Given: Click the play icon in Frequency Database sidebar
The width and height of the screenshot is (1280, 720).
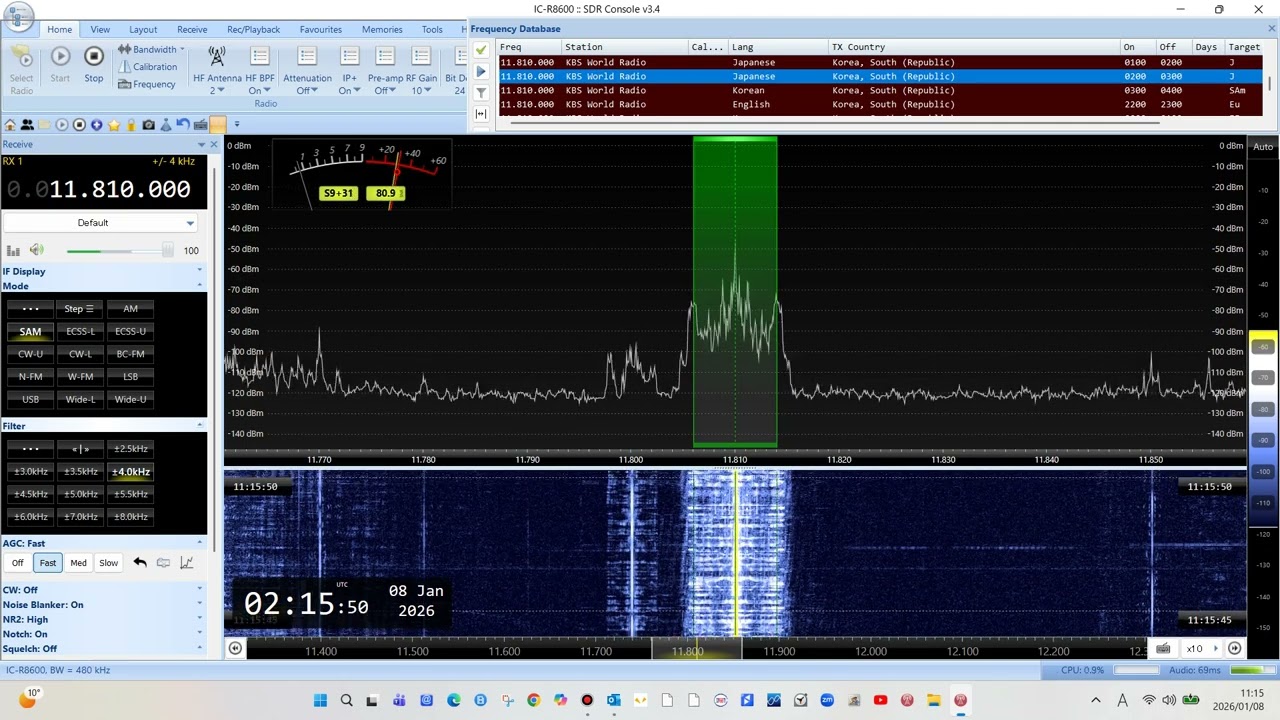Looking at the screenshot, I should tap(481, 72).
